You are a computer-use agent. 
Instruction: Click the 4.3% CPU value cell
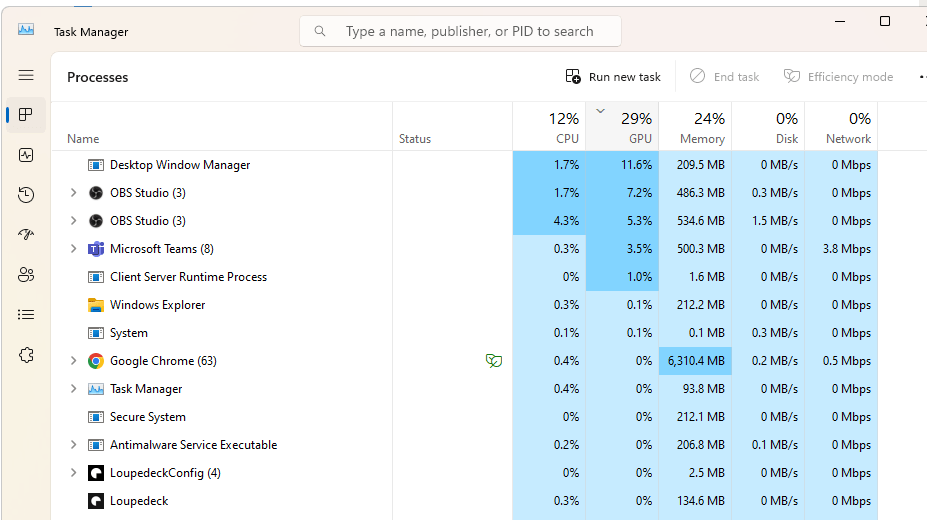click(x=549, y=221)
